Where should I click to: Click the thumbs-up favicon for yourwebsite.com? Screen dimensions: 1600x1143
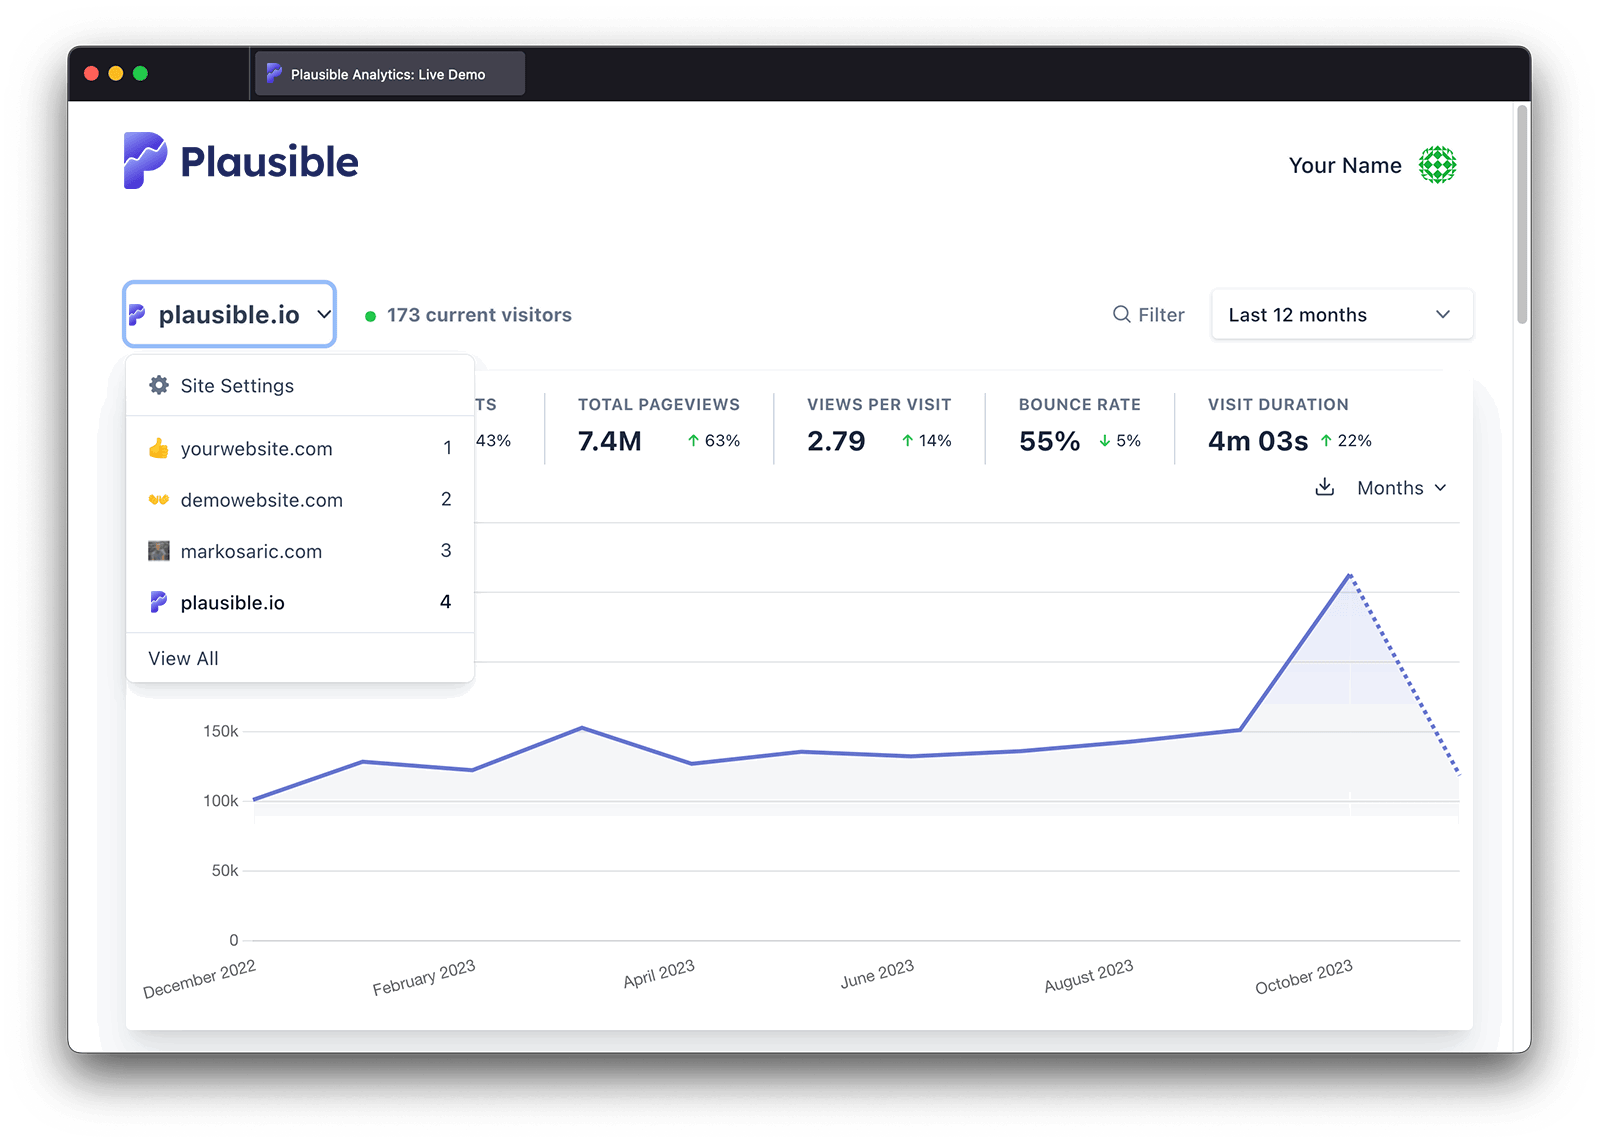coord(158,448)
